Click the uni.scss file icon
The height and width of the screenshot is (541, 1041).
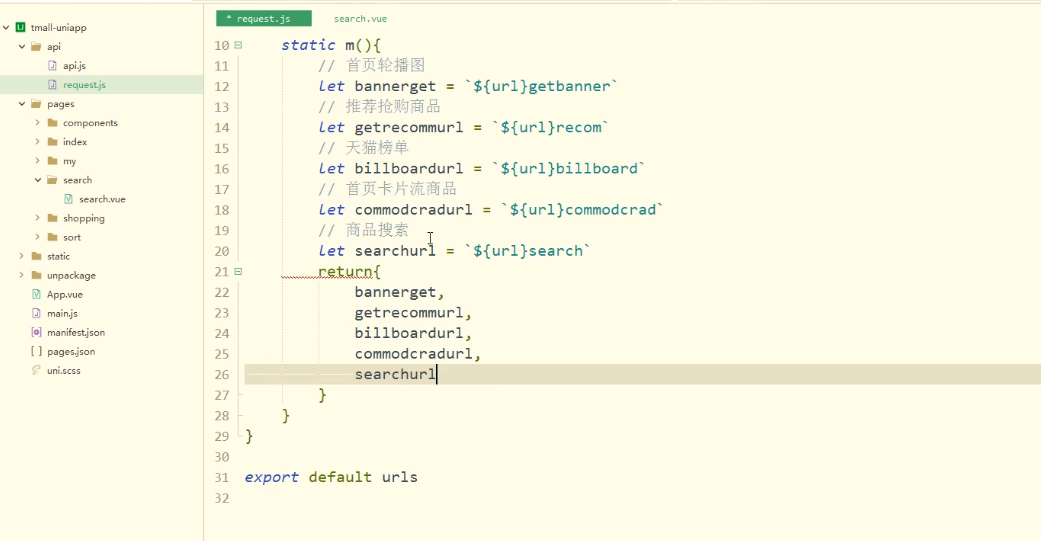(x=37, y=370)
